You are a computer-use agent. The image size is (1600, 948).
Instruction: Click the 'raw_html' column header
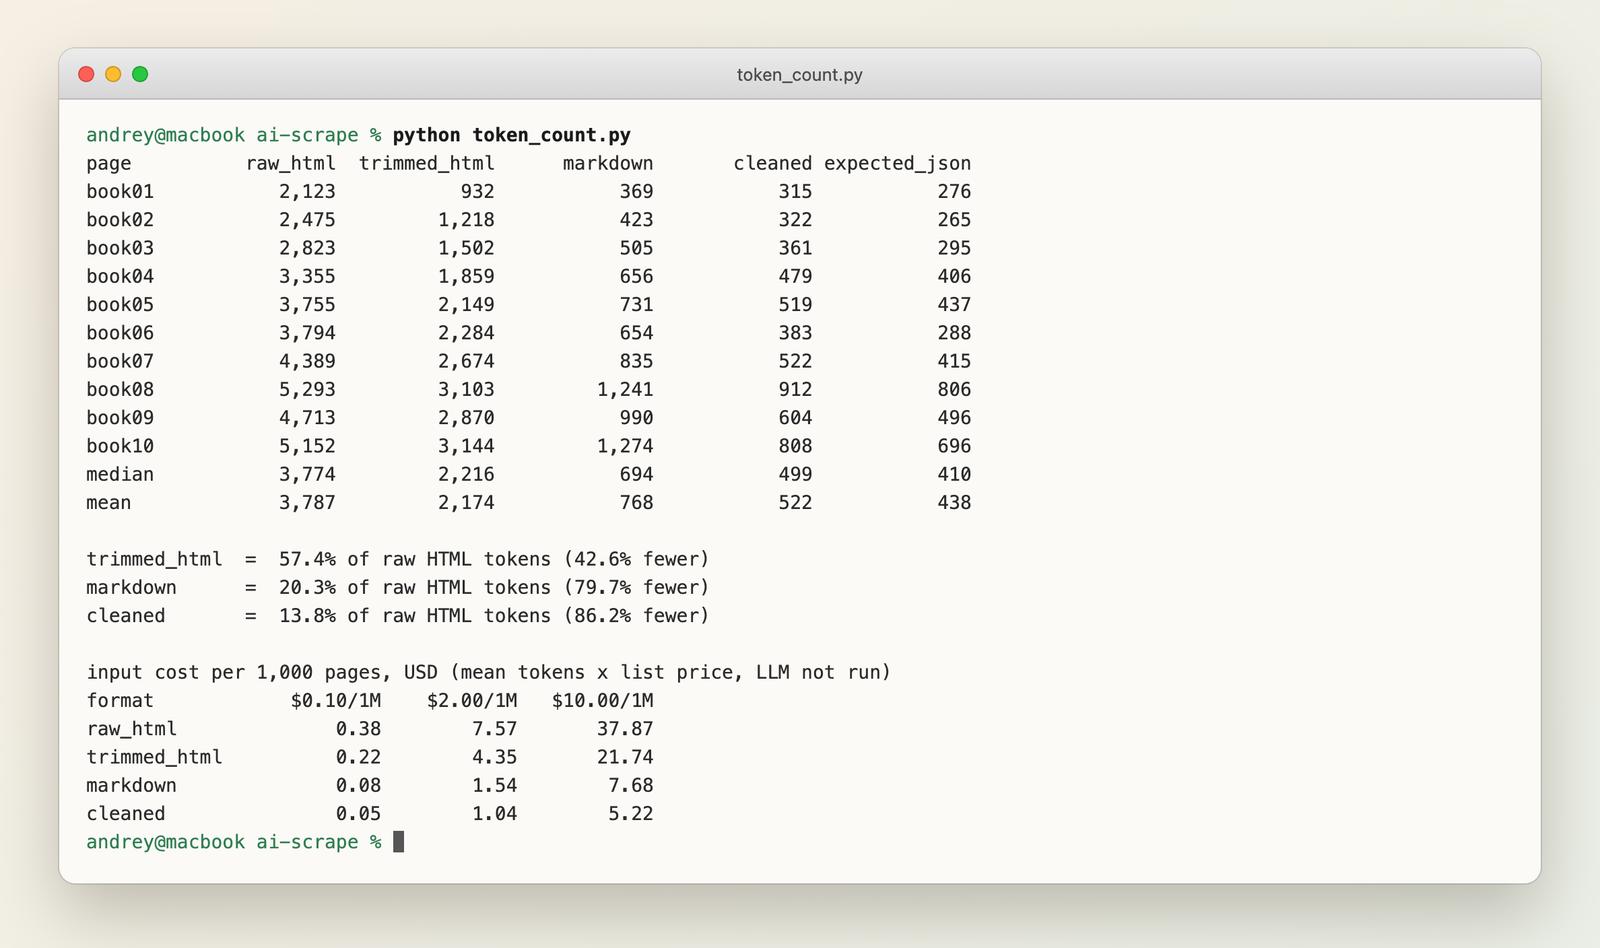pyautogui.click(x=291, y=163)
